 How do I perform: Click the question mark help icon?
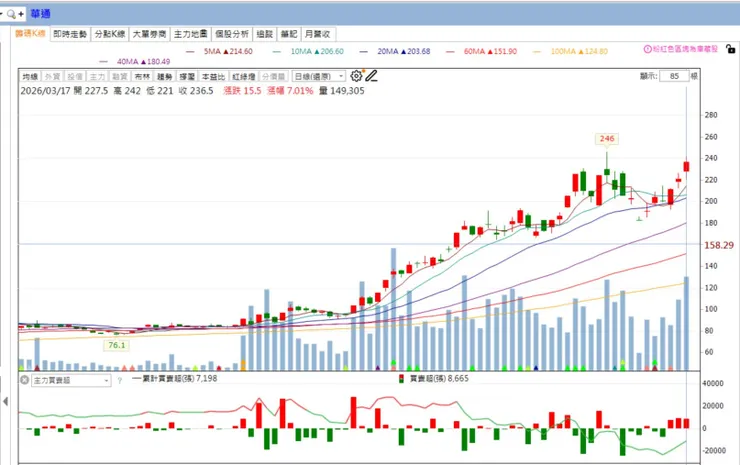(x=119, y=380)
